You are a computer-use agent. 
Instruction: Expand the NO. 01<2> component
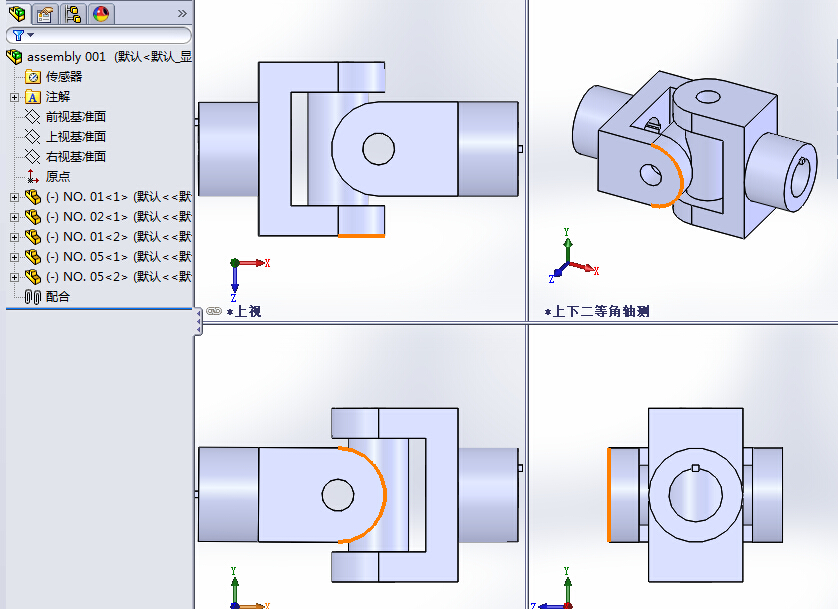14,237
